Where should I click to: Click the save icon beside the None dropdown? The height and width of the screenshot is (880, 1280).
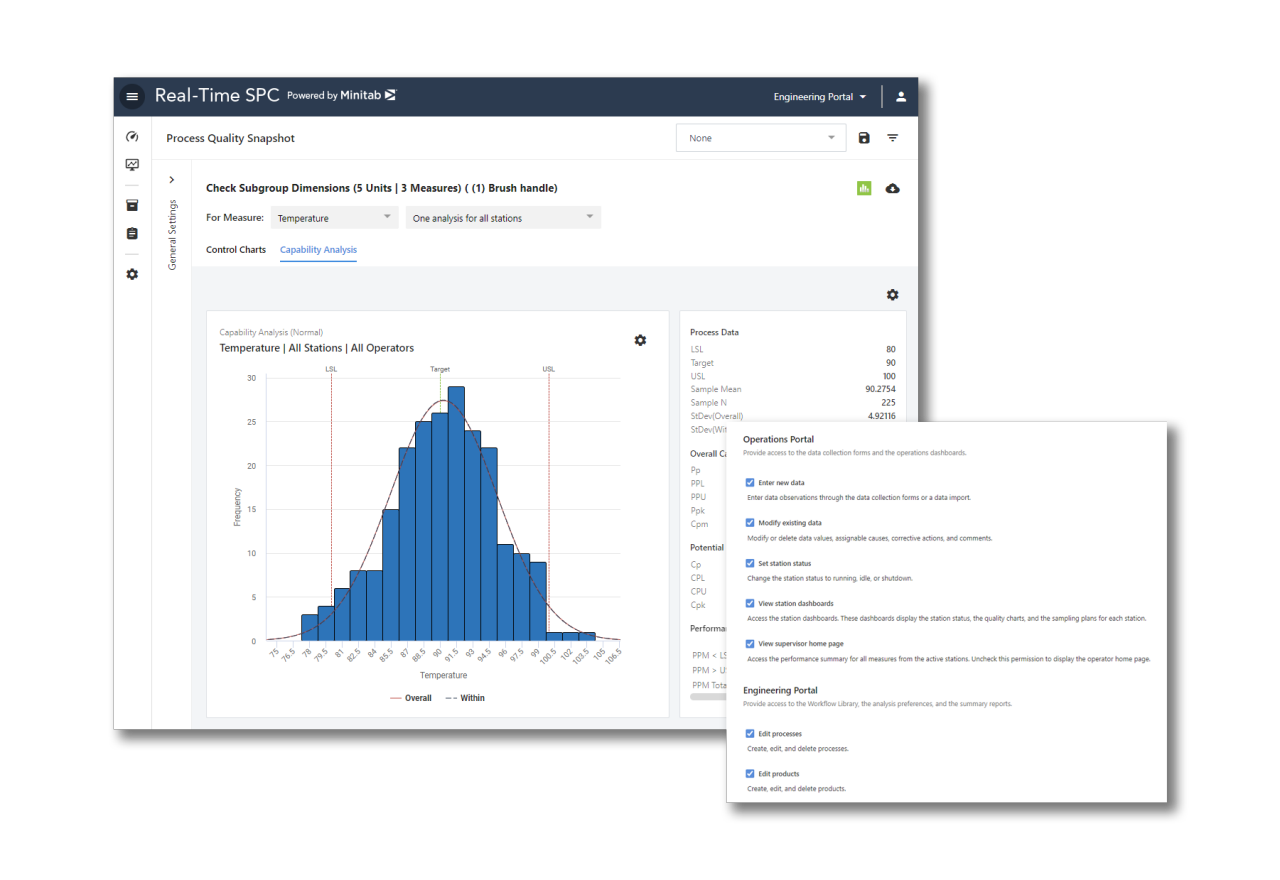click(864, 137)
